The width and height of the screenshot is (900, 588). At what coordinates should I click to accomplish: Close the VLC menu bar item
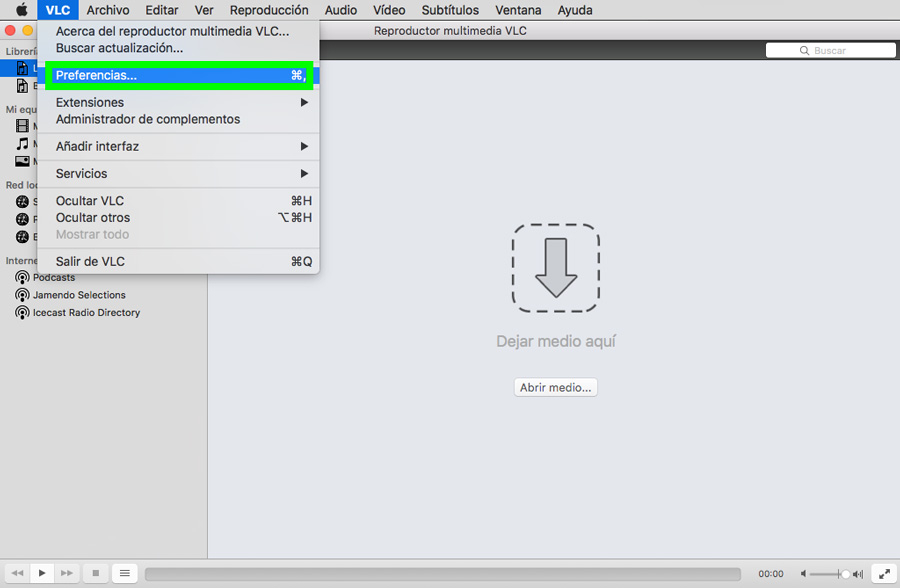[x=57, y=10]
